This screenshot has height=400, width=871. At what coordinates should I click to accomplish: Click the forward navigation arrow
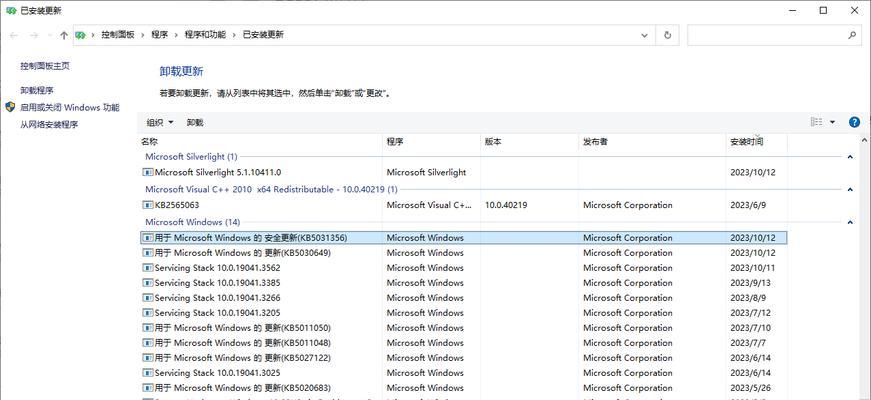click(x=34, y=35)
